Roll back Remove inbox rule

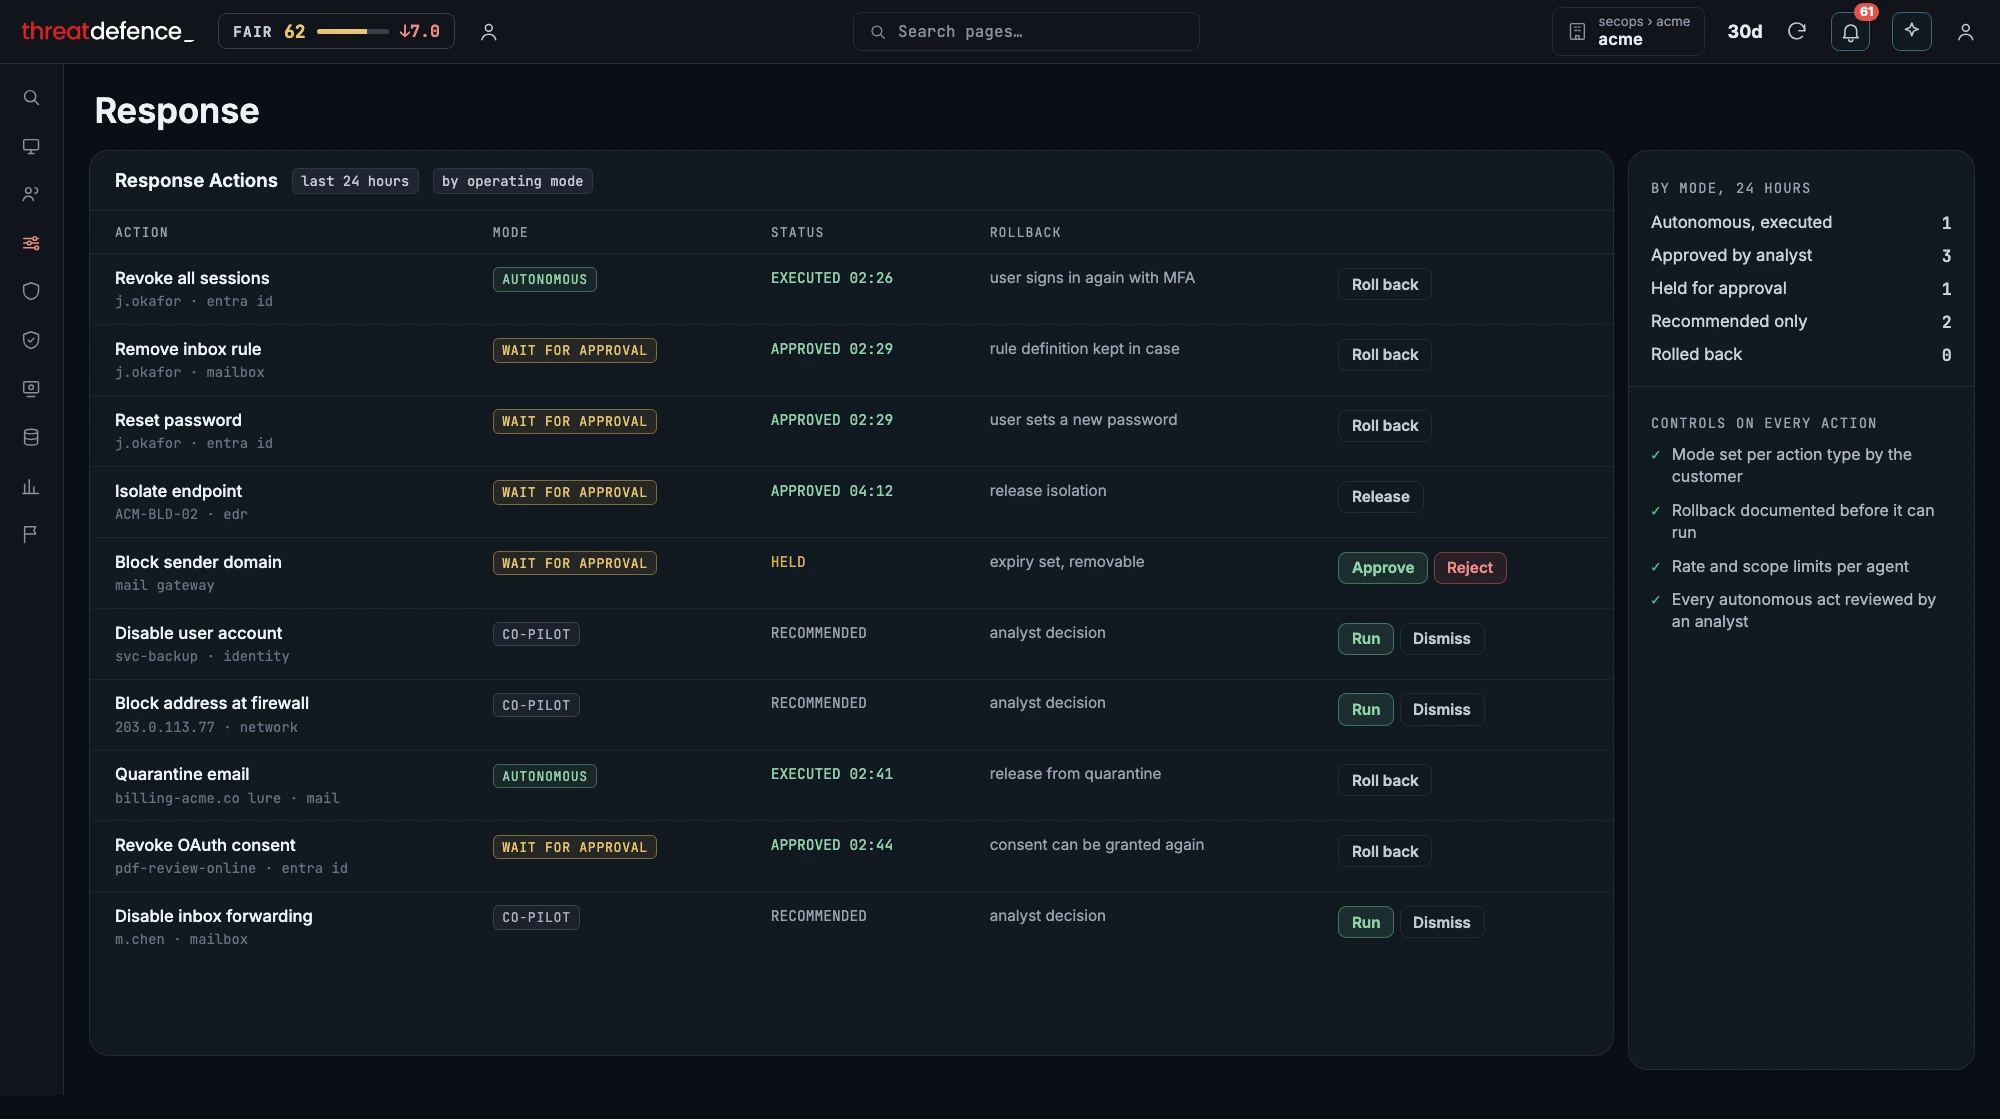tap(1384, 355)
